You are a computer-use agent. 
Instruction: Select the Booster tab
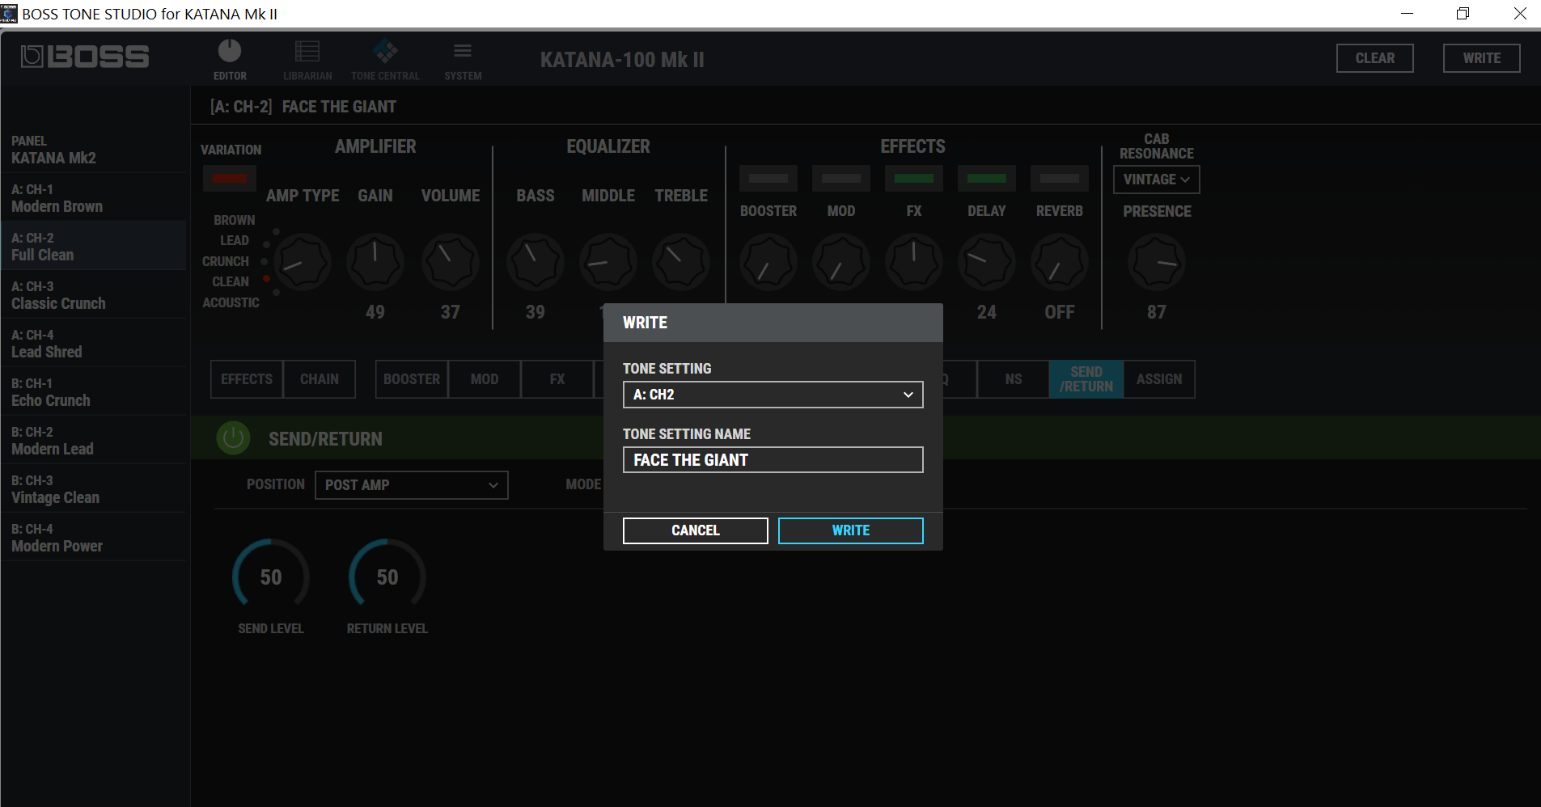412,379
